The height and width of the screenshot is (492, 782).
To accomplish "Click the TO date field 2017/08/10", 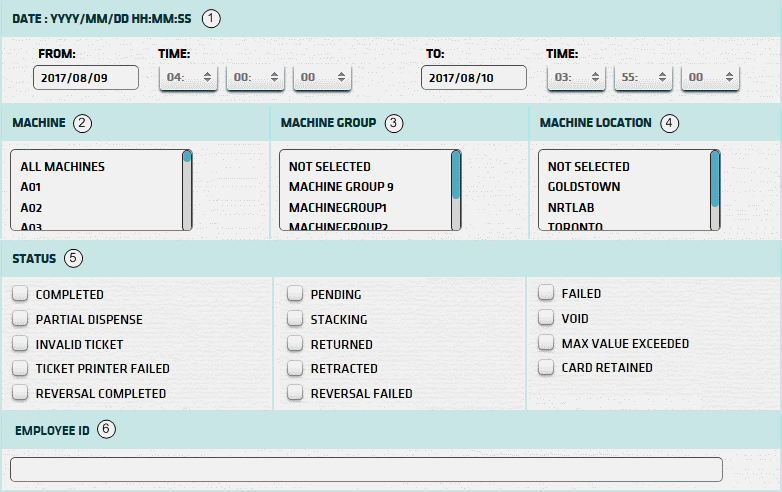I will click(474, 78).
